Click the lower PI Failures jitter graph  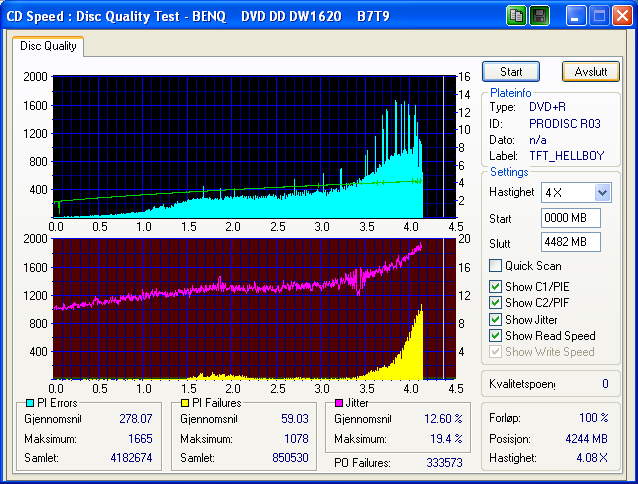[254, 309]
